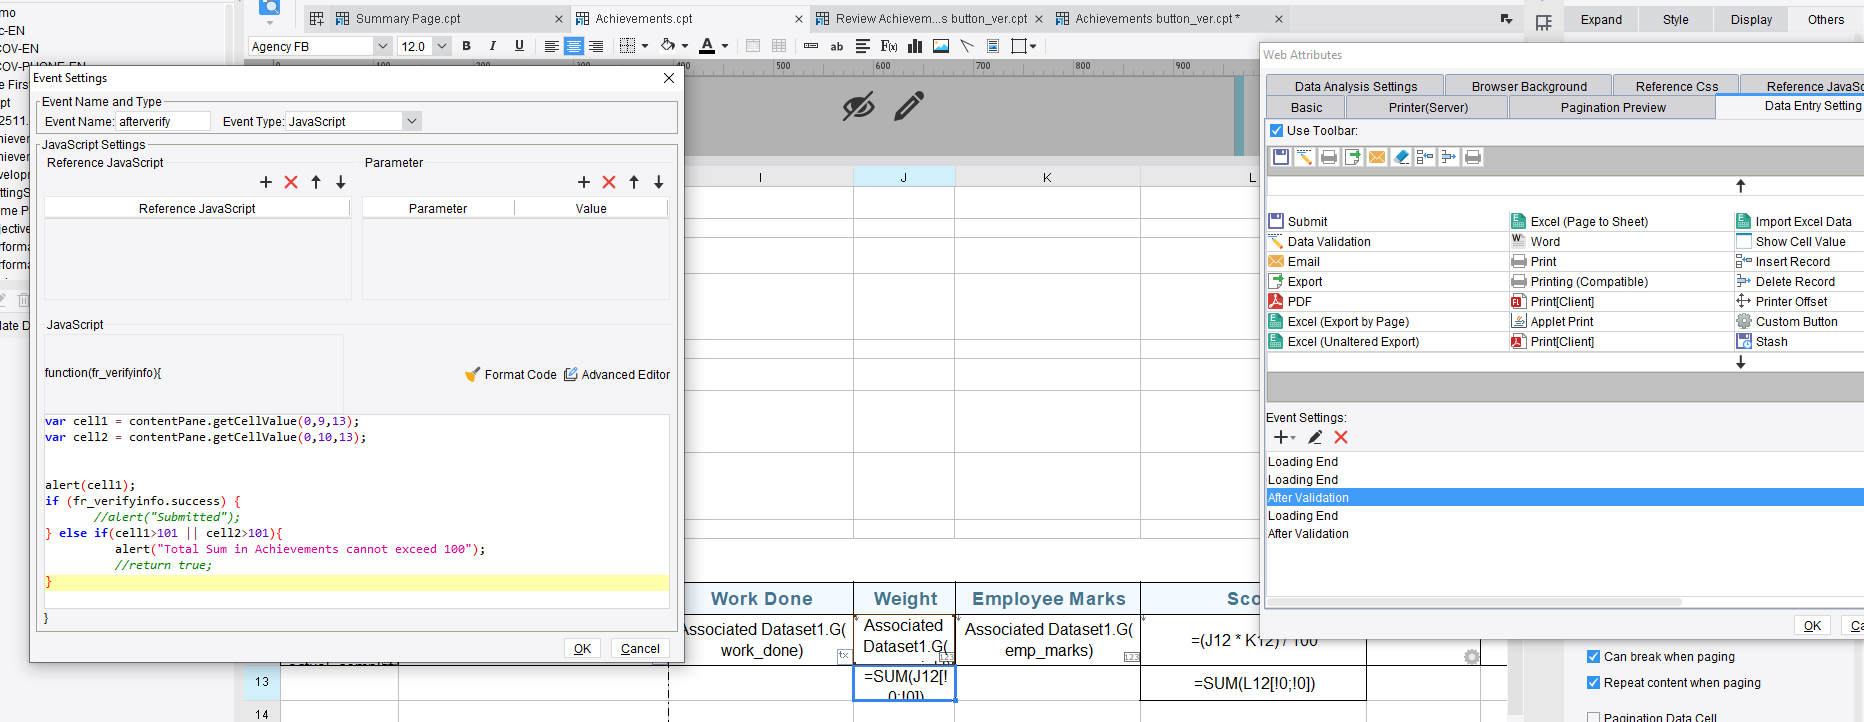Open the Browser Background tab

[x=1529, y=87]
